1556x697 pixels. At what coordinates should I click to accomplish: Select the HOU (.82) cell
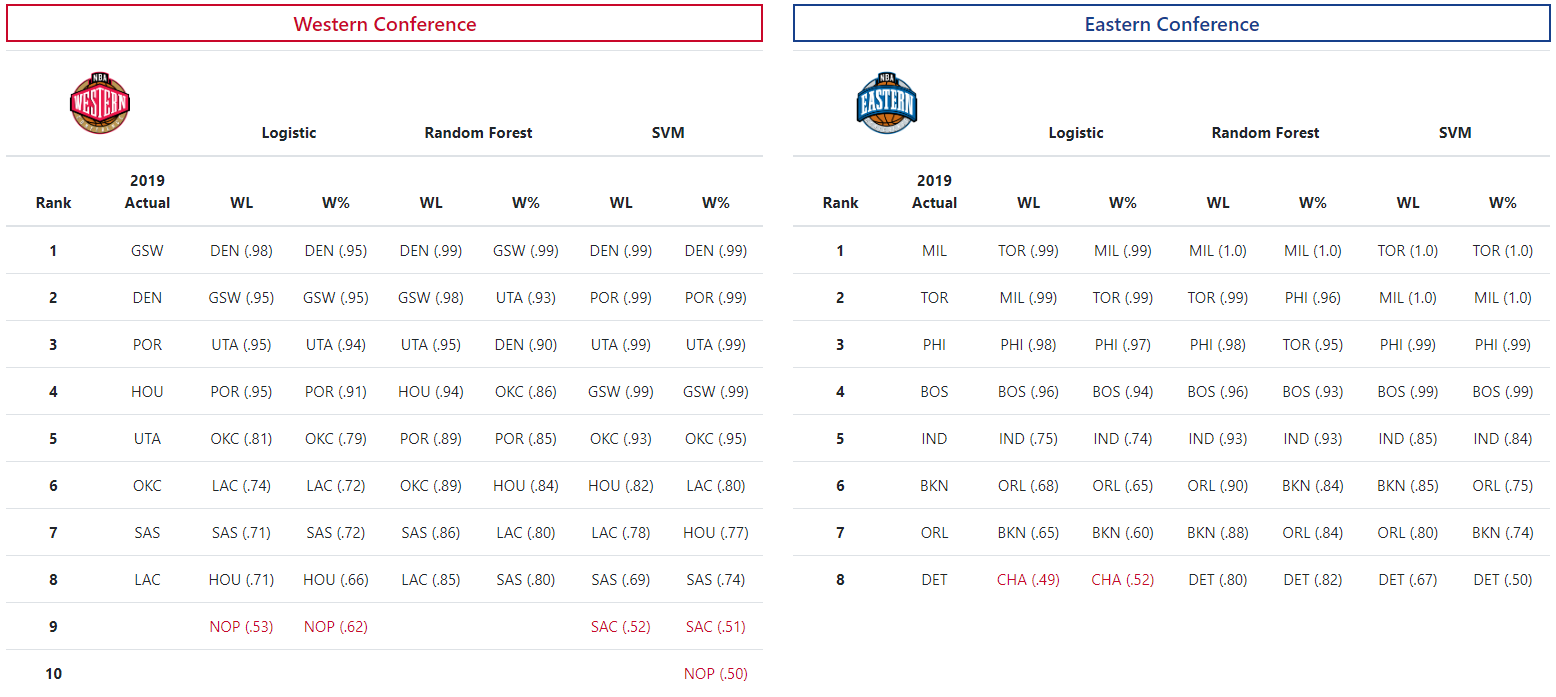pyautogui.click(x=621, y=486)
